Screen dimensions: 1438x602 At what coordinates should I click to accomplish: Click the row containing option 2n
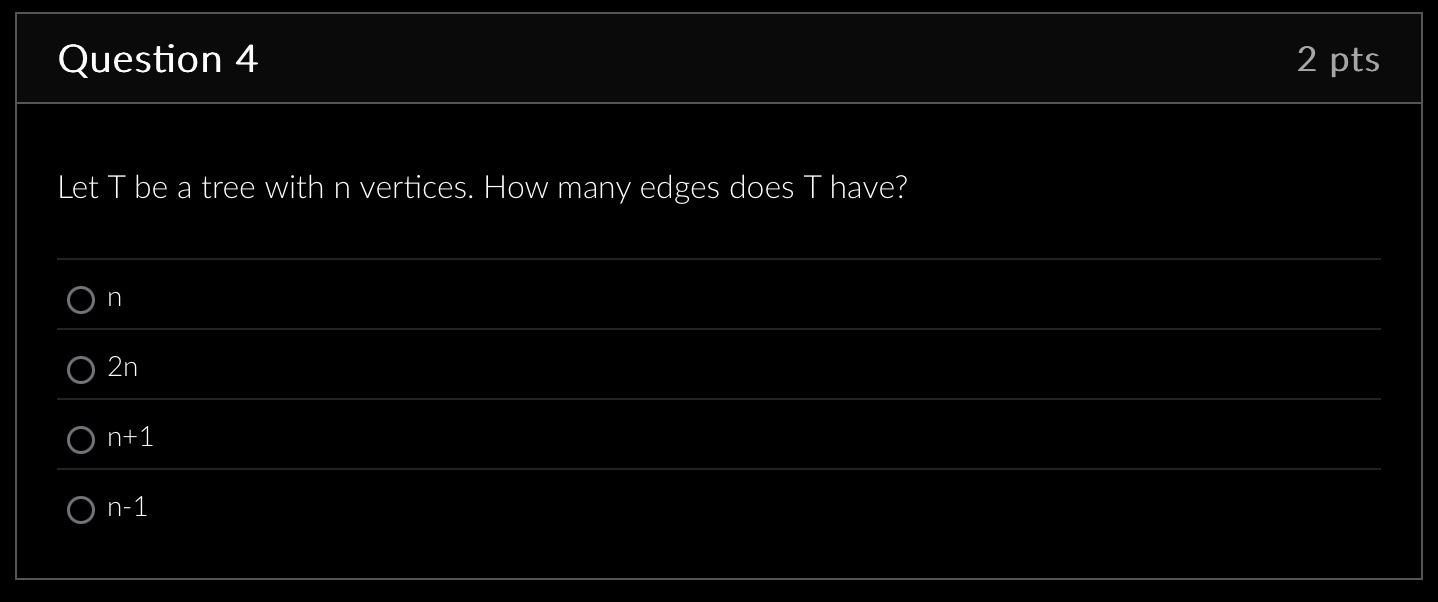[x=718, y=369]
